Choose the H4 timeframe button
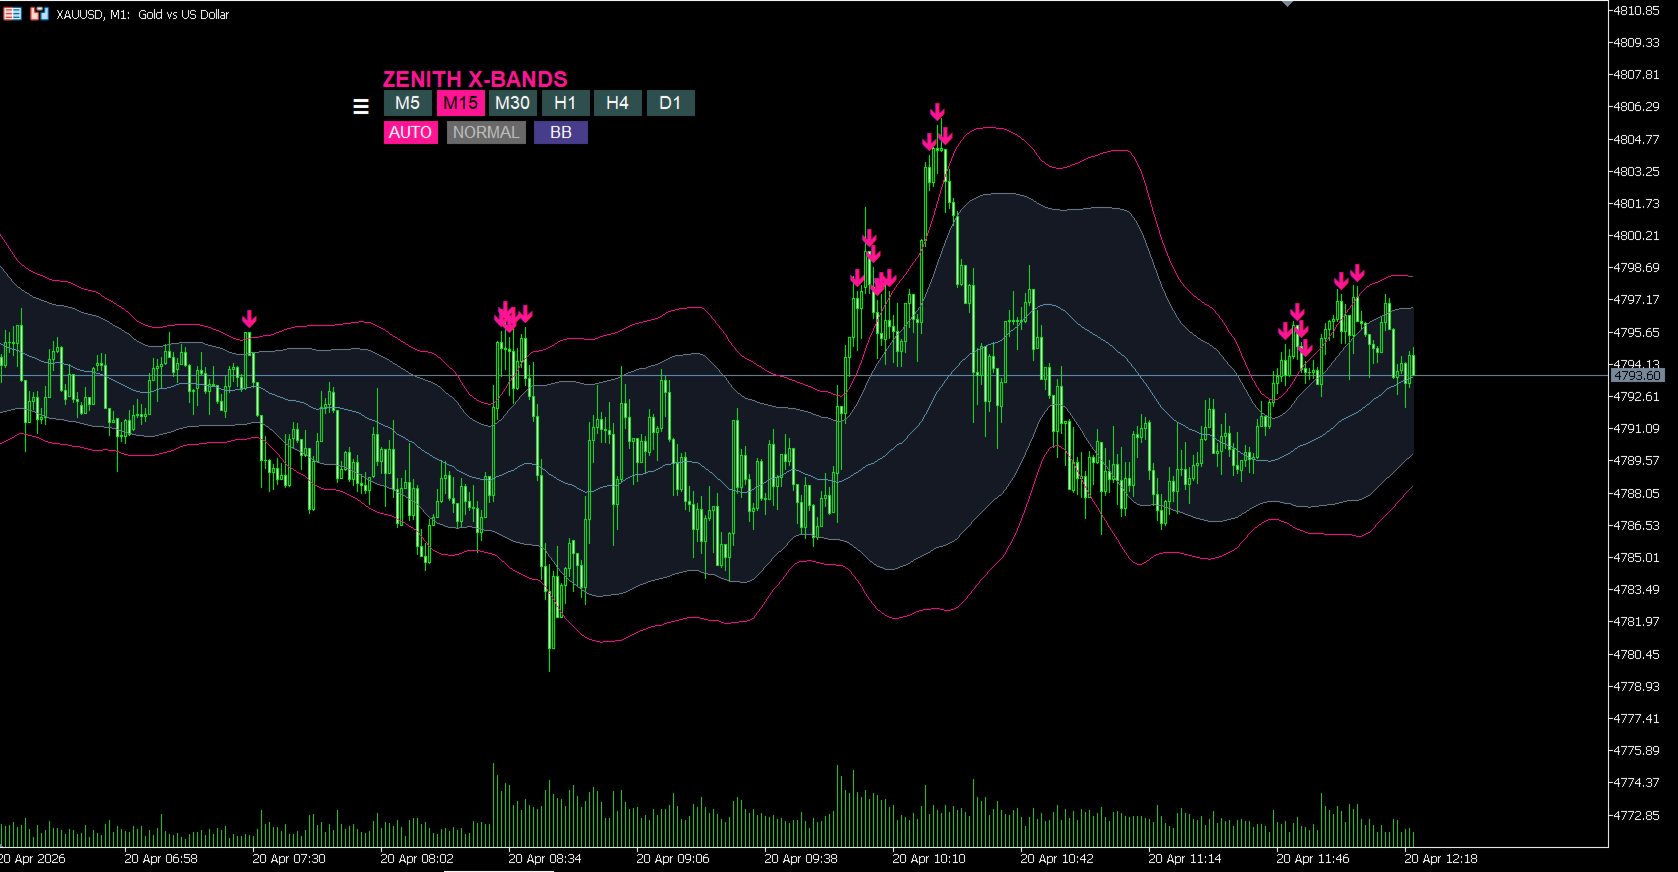This screenshot has width=1678, height=872. tap(617, 103)
